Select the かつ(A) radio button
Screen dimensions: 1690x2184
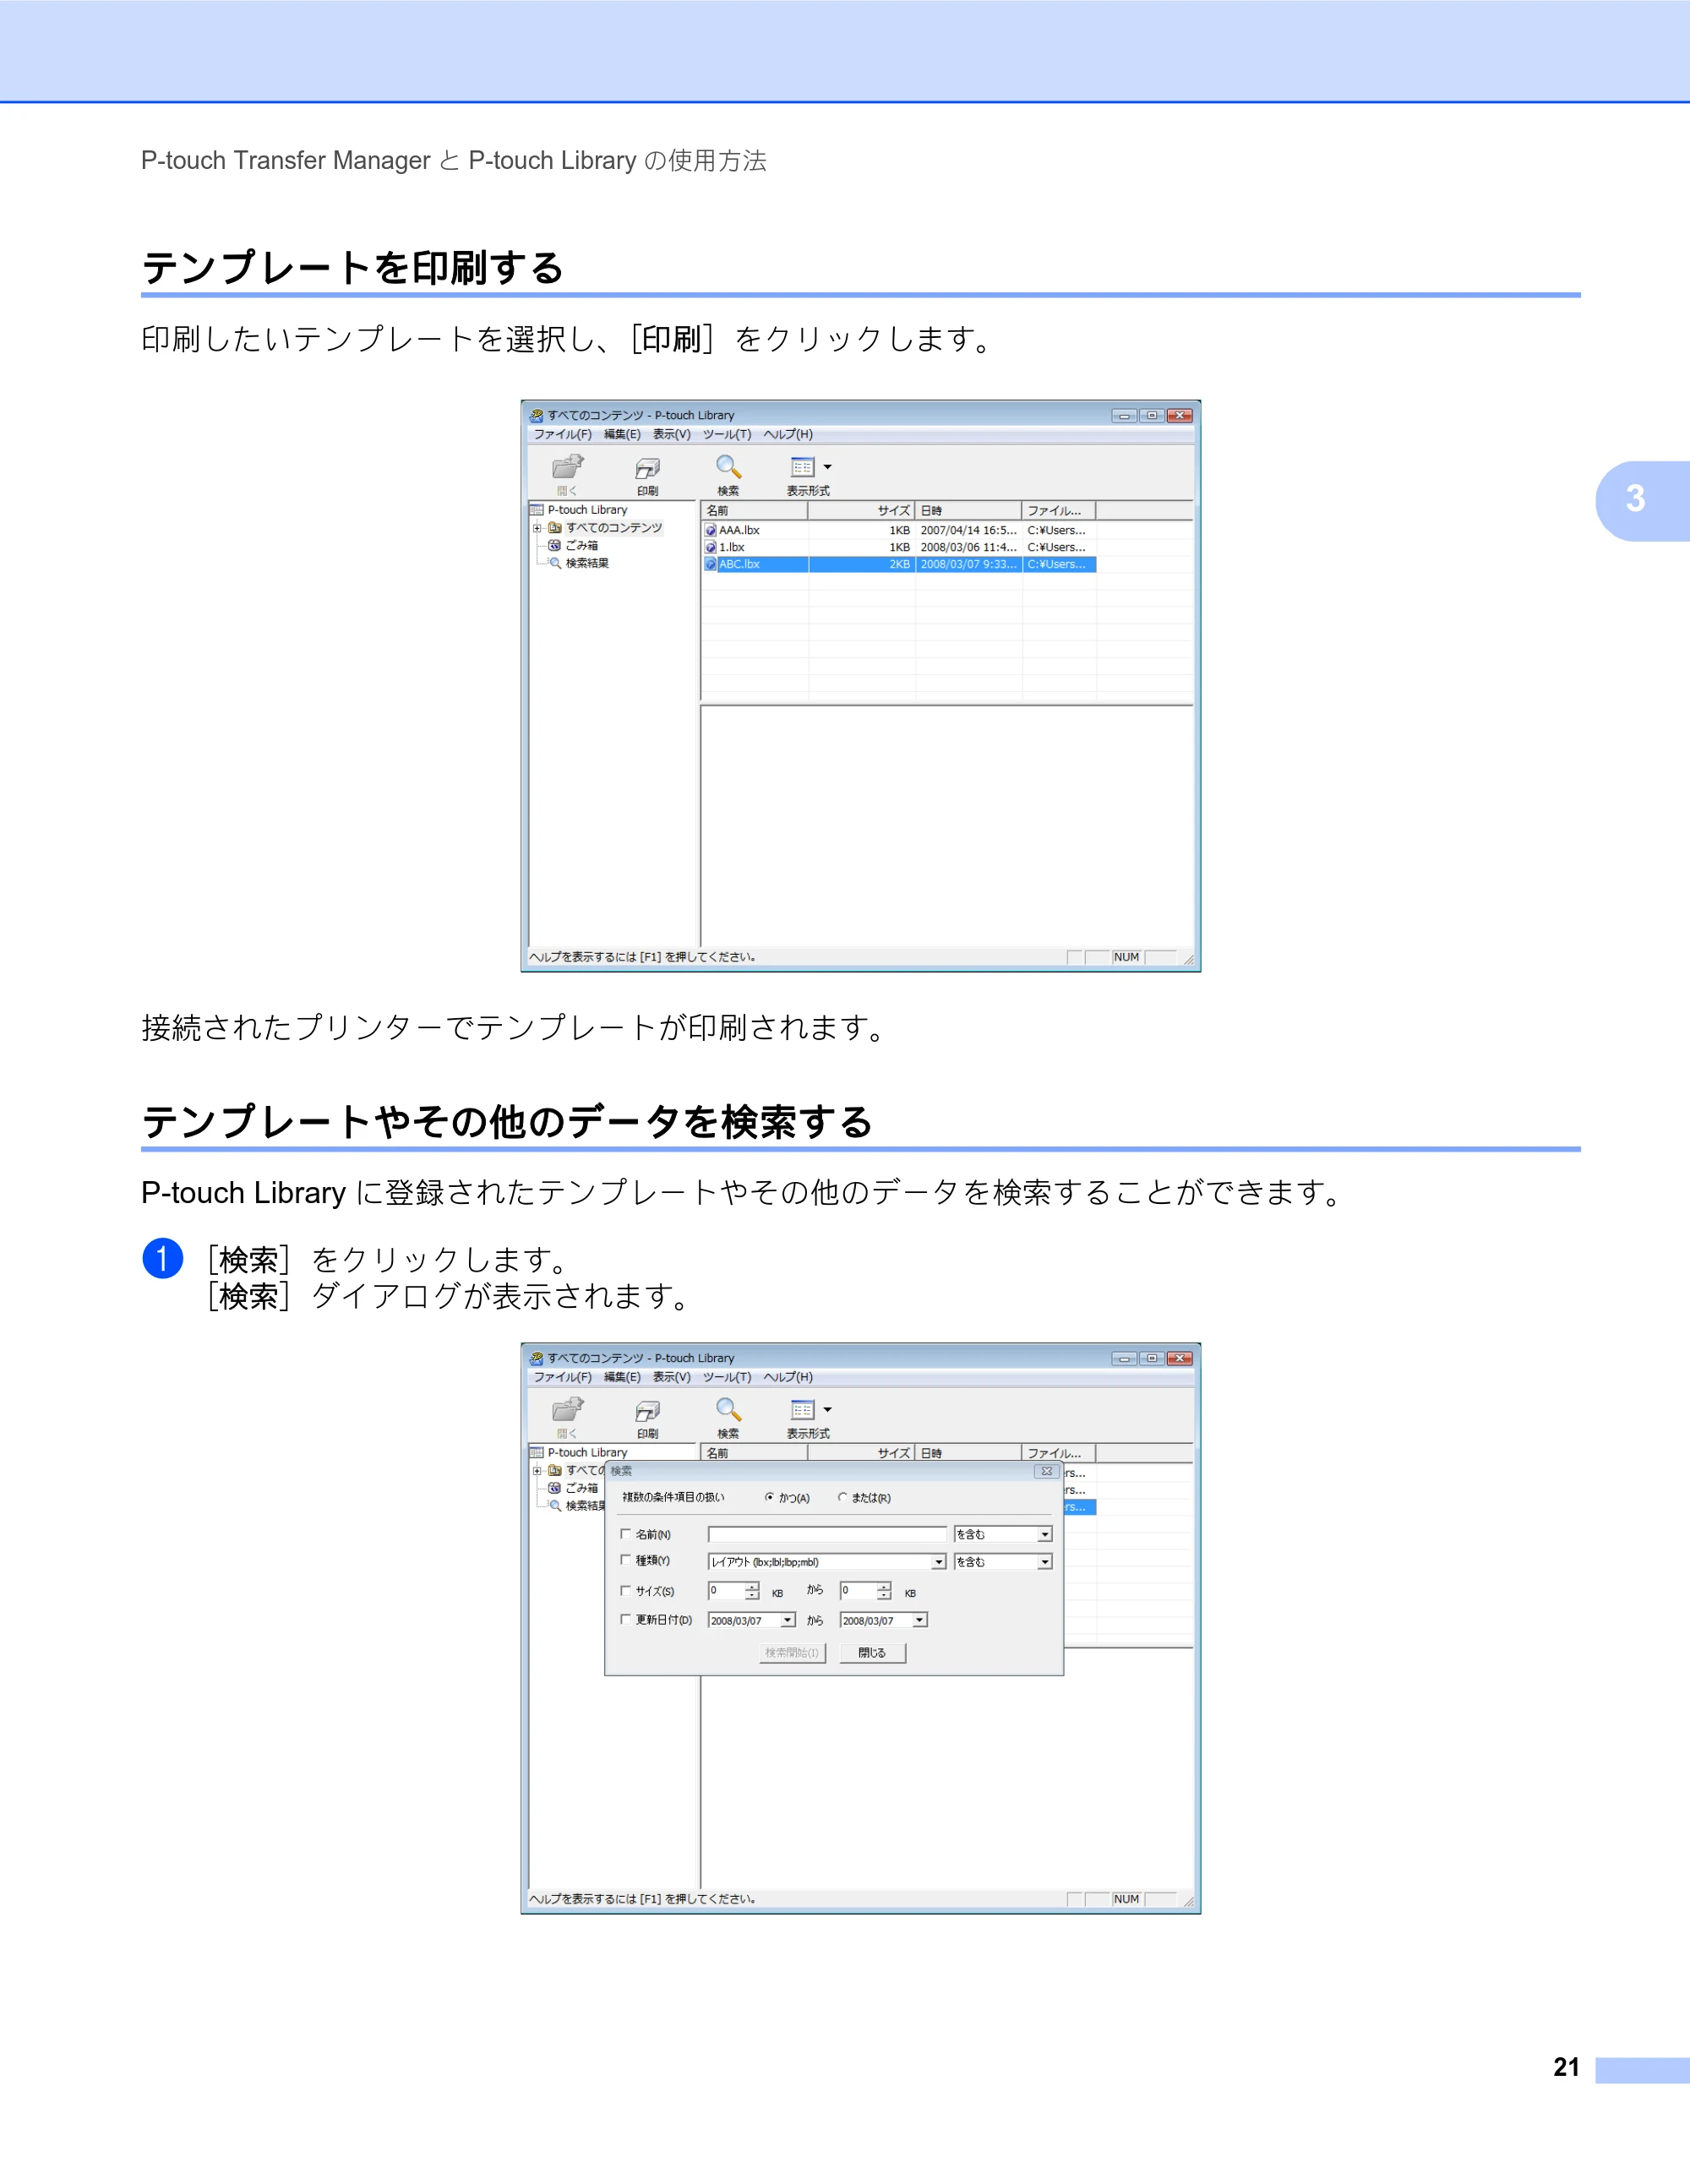pos(769,1497)
